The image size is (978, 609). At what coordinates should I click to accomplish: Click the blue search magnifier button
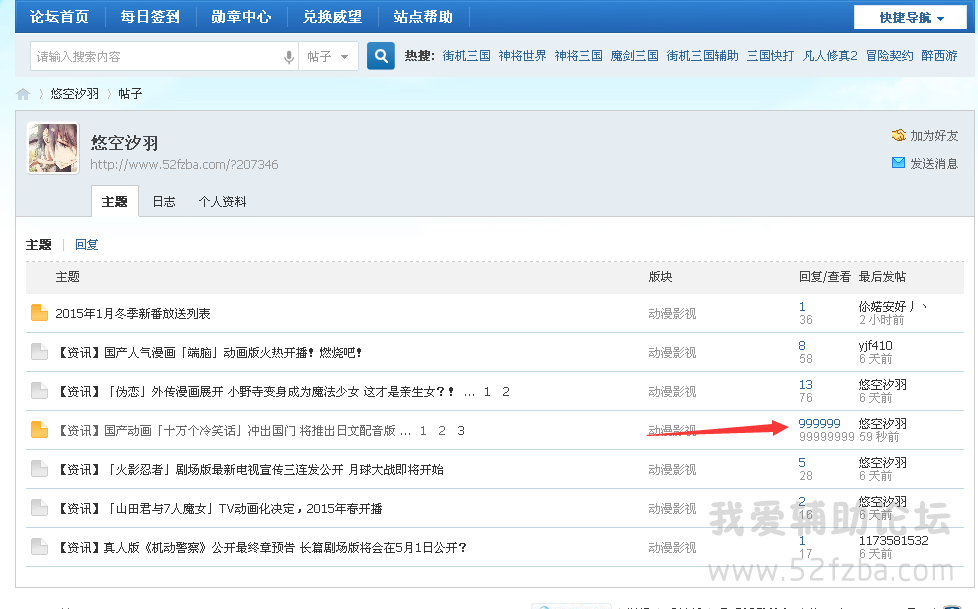(380, 56)
